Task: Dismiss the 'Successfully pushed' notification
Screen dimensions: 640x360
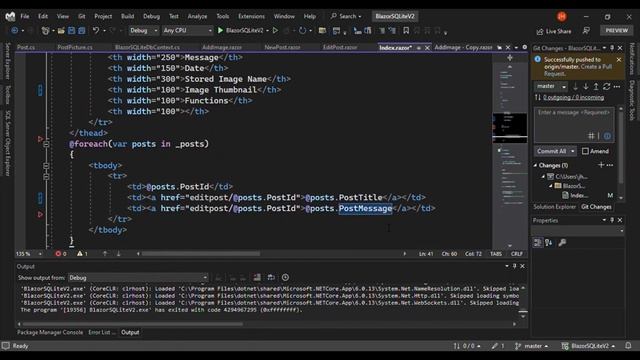Action: point(619,60)
